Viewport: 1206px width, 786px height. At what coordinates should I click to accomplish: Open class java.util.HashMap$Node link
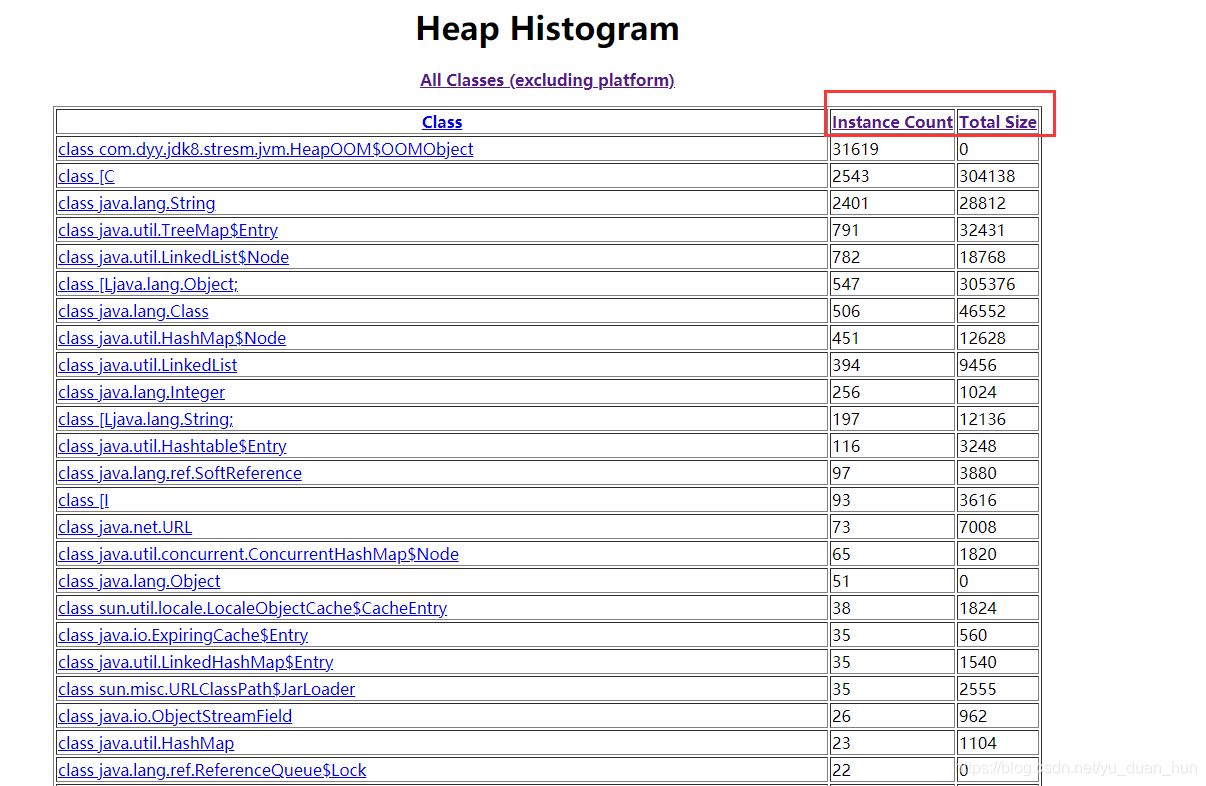click(172, 338)
